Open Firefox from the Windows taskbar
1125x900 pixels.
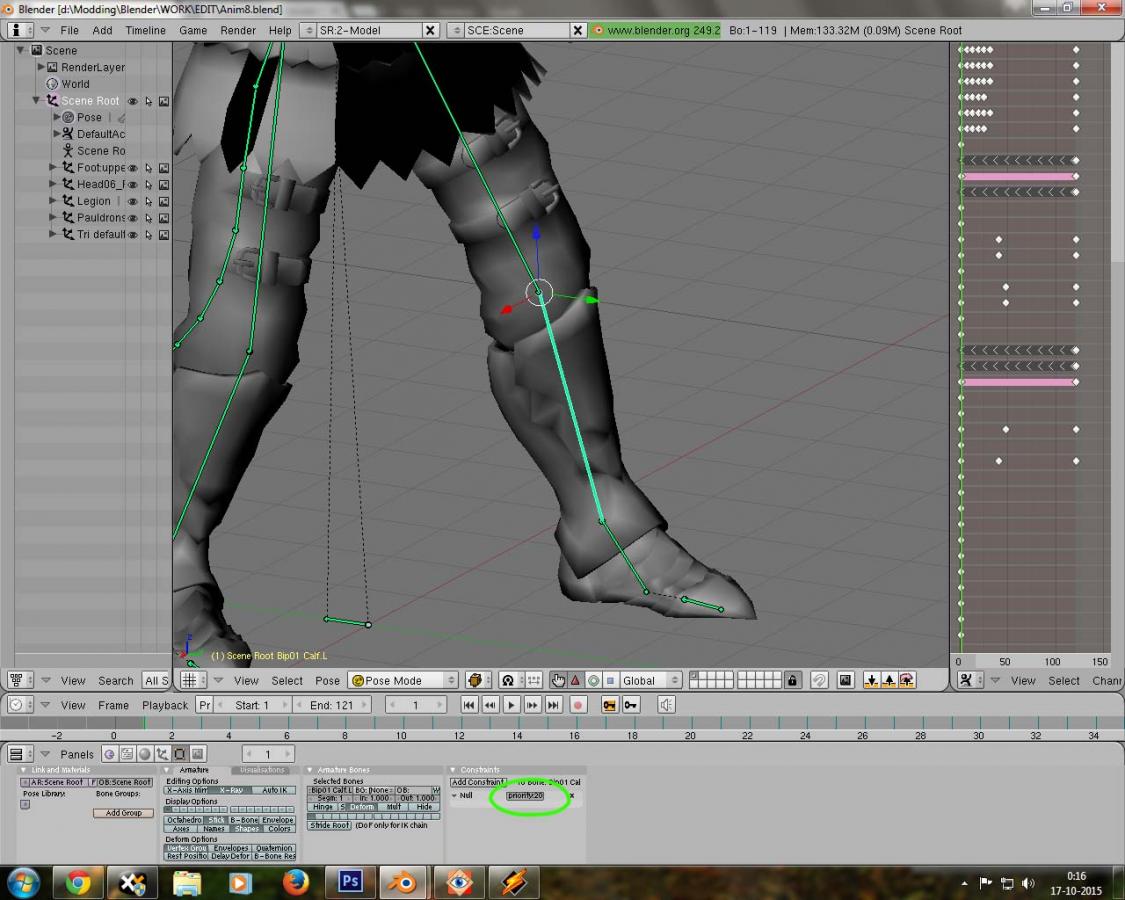click(296, 882)
